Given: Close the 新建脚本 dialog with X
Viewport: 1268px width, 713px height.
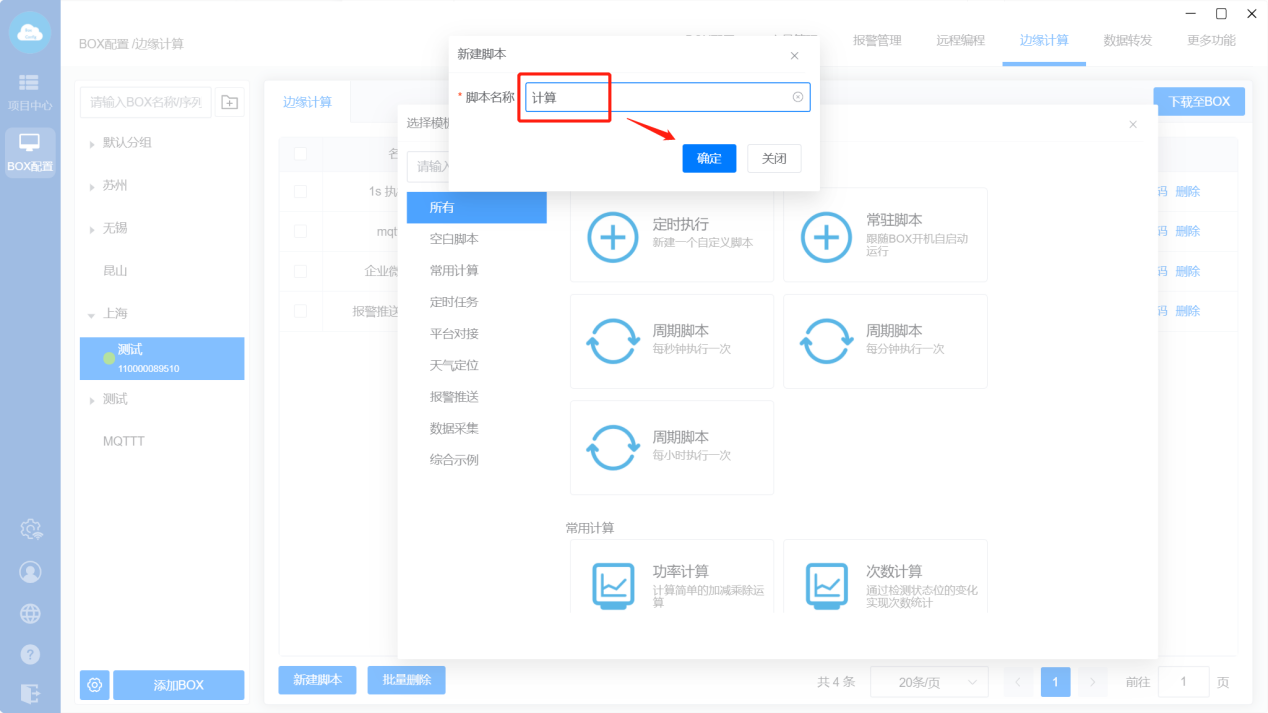Looking at the screenshot, I should coord(794,56).
